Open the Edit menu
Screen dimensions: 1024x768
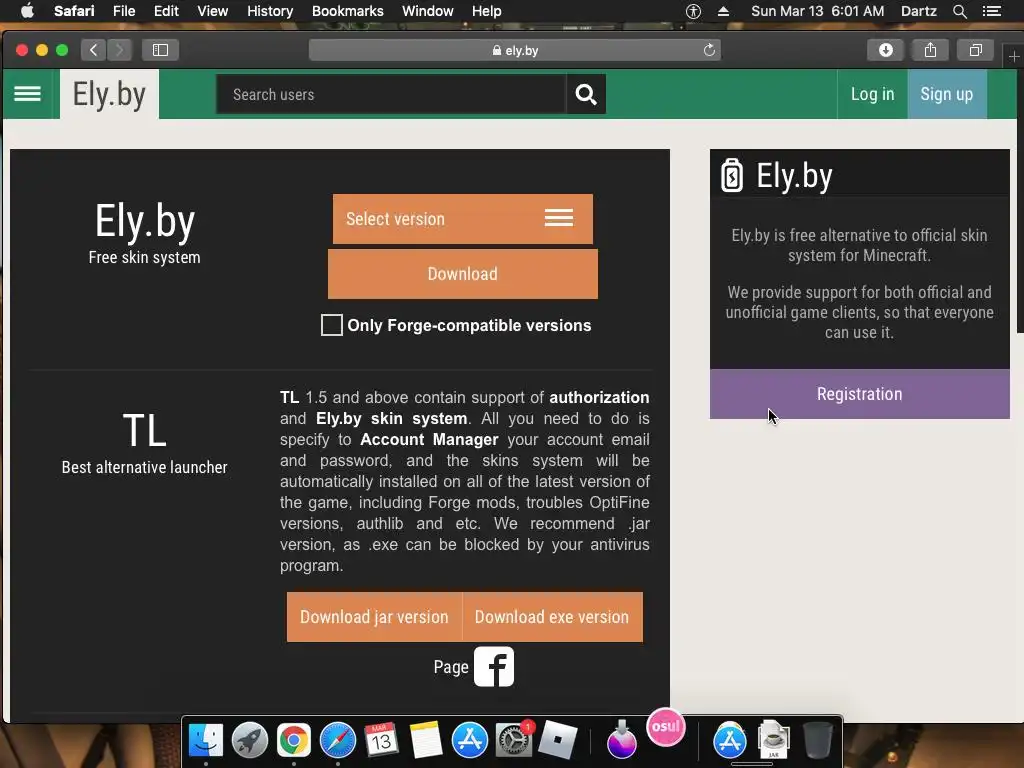click(x=166, y=11)
